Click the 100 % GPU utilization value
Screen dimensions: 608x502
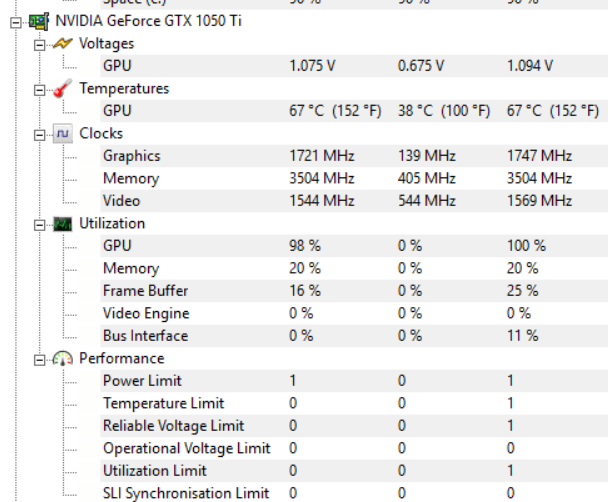pyautogui.click(x=526, y=246)
